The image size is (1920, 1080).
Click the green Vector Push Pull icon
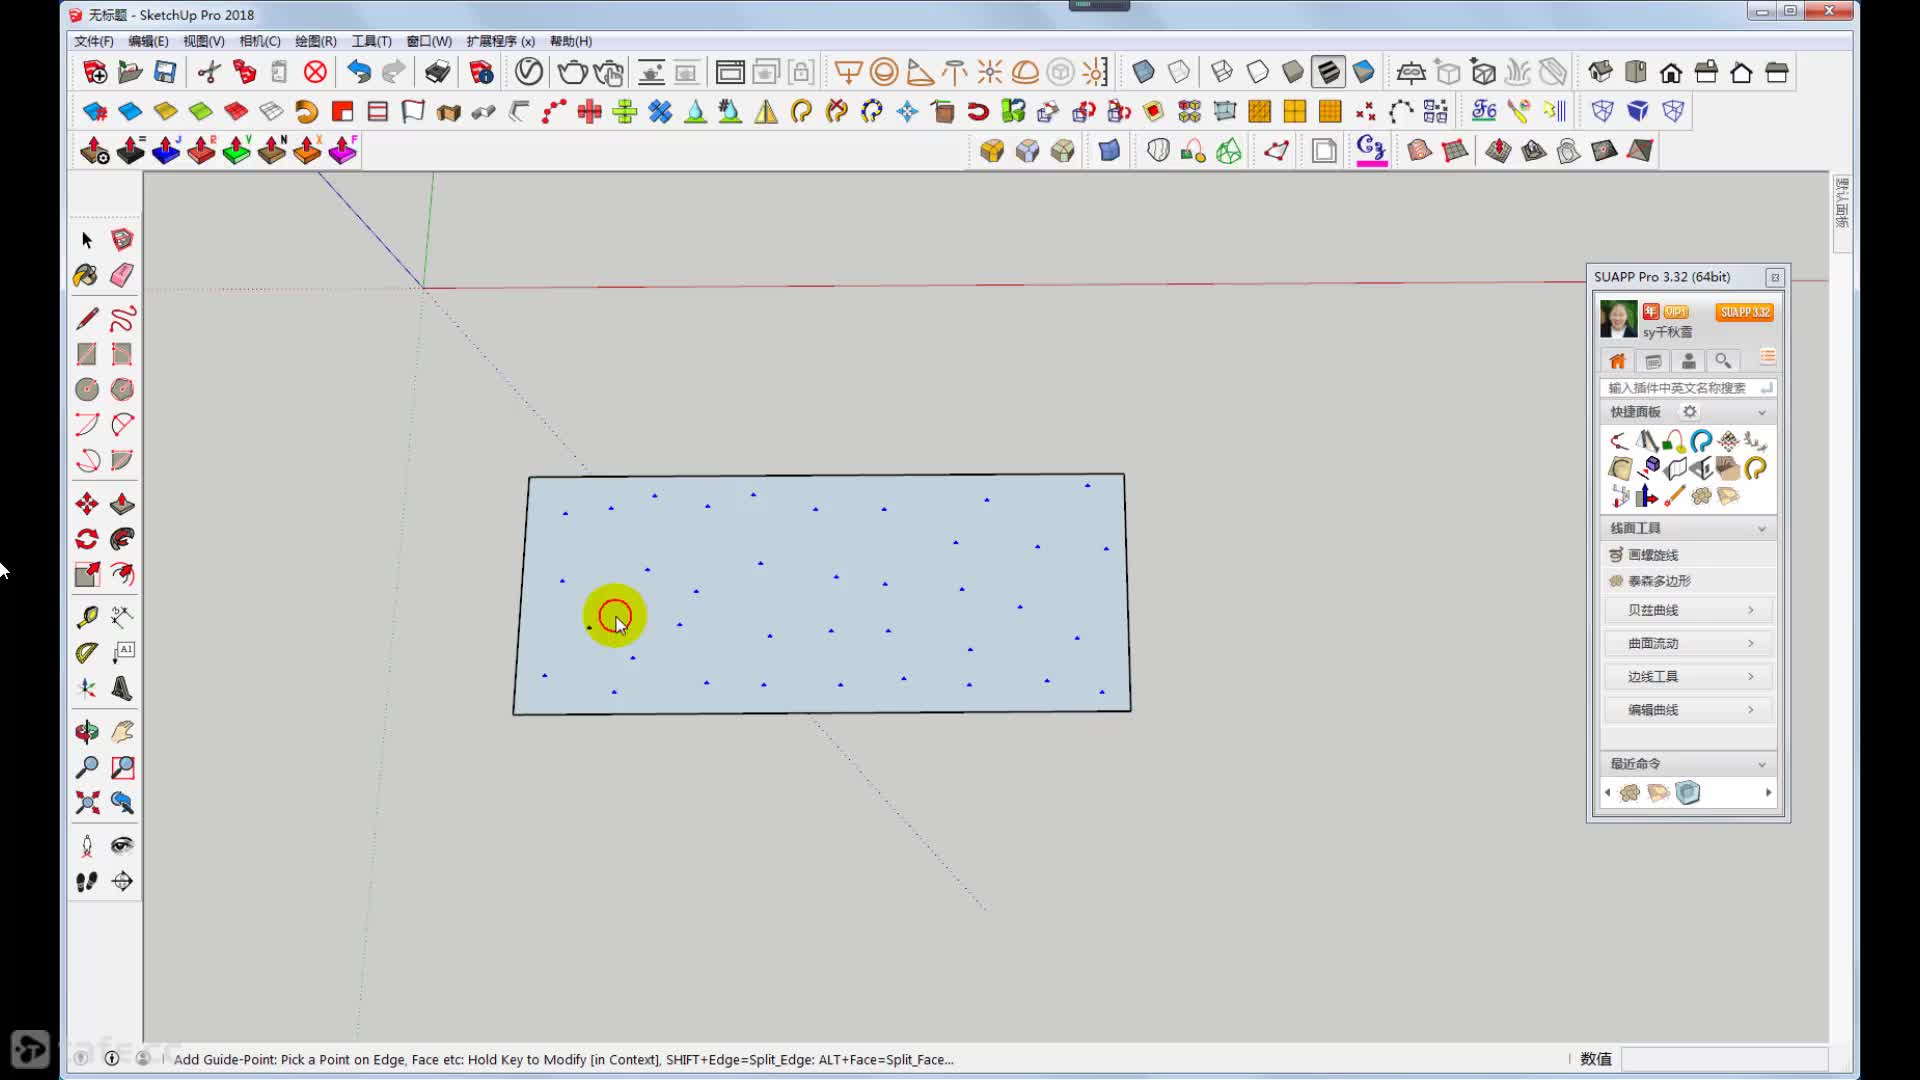click(x=237, y=151)
